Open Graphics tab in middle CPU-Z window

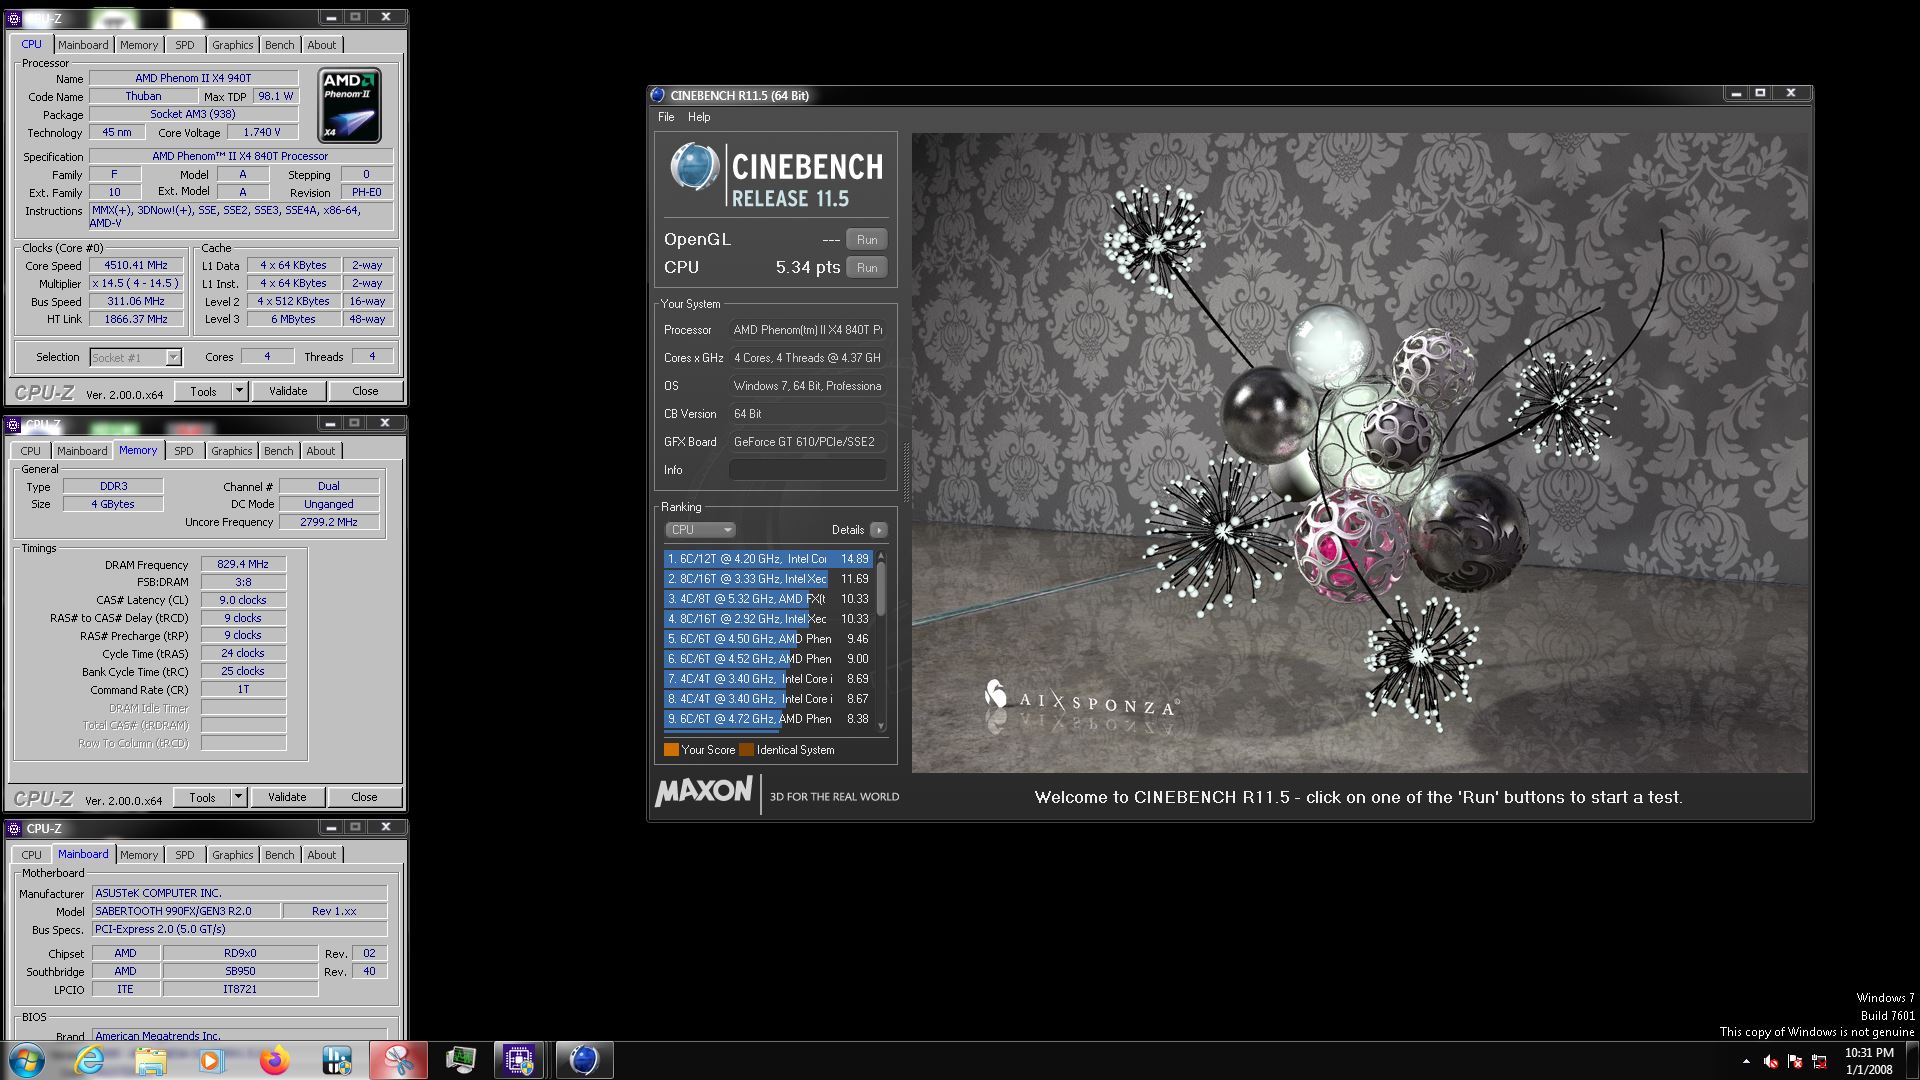pos(232,451)
